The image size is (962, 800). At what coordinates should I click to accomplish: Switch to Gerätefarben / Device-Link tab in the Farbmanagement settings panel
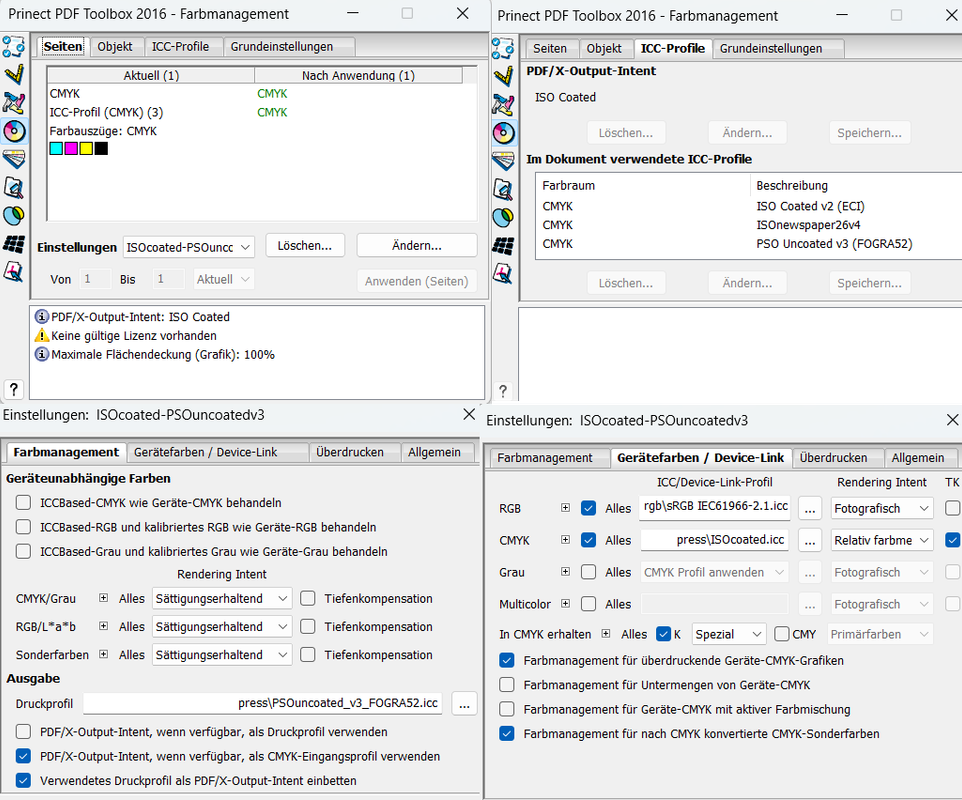pyautogui.click(x=218, y=452)
